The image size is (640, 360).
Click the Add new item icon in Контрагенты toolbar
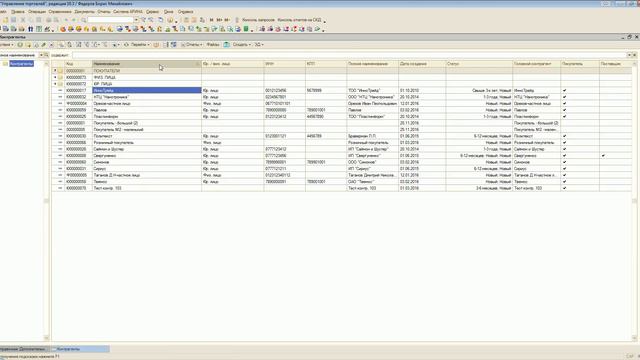pos(20,44)
